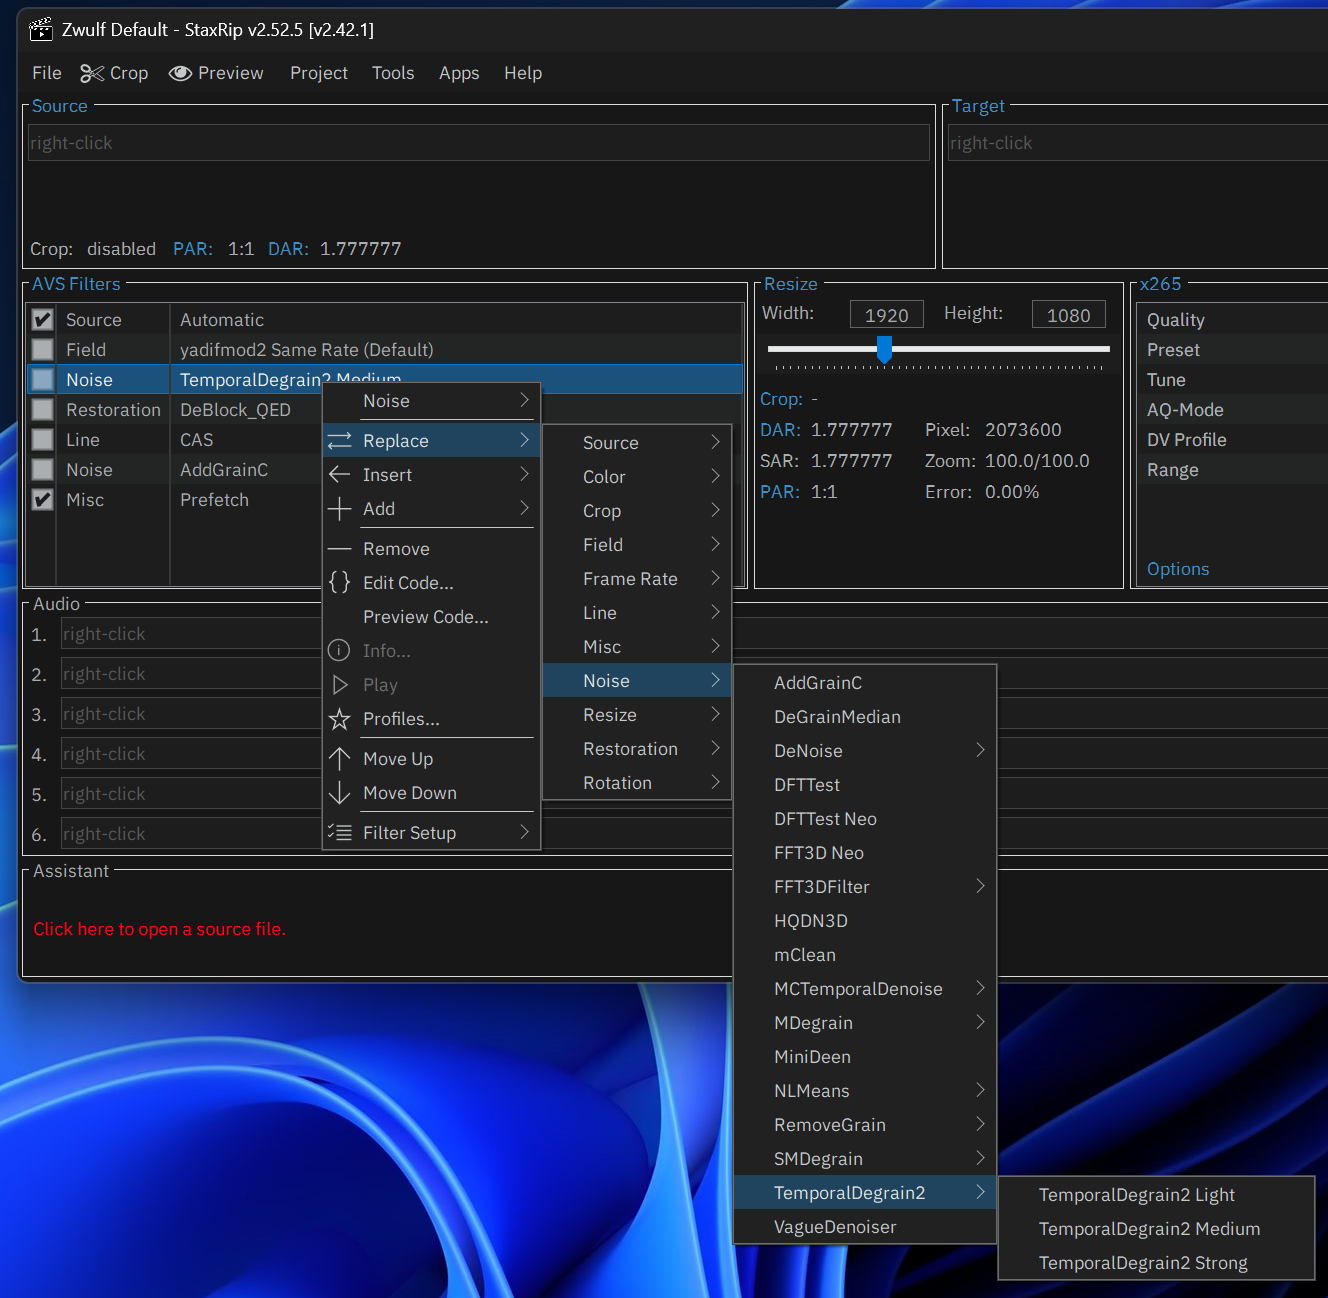Expand the Restoration category submenu
1328x1298 pixels.
point(637,749)
